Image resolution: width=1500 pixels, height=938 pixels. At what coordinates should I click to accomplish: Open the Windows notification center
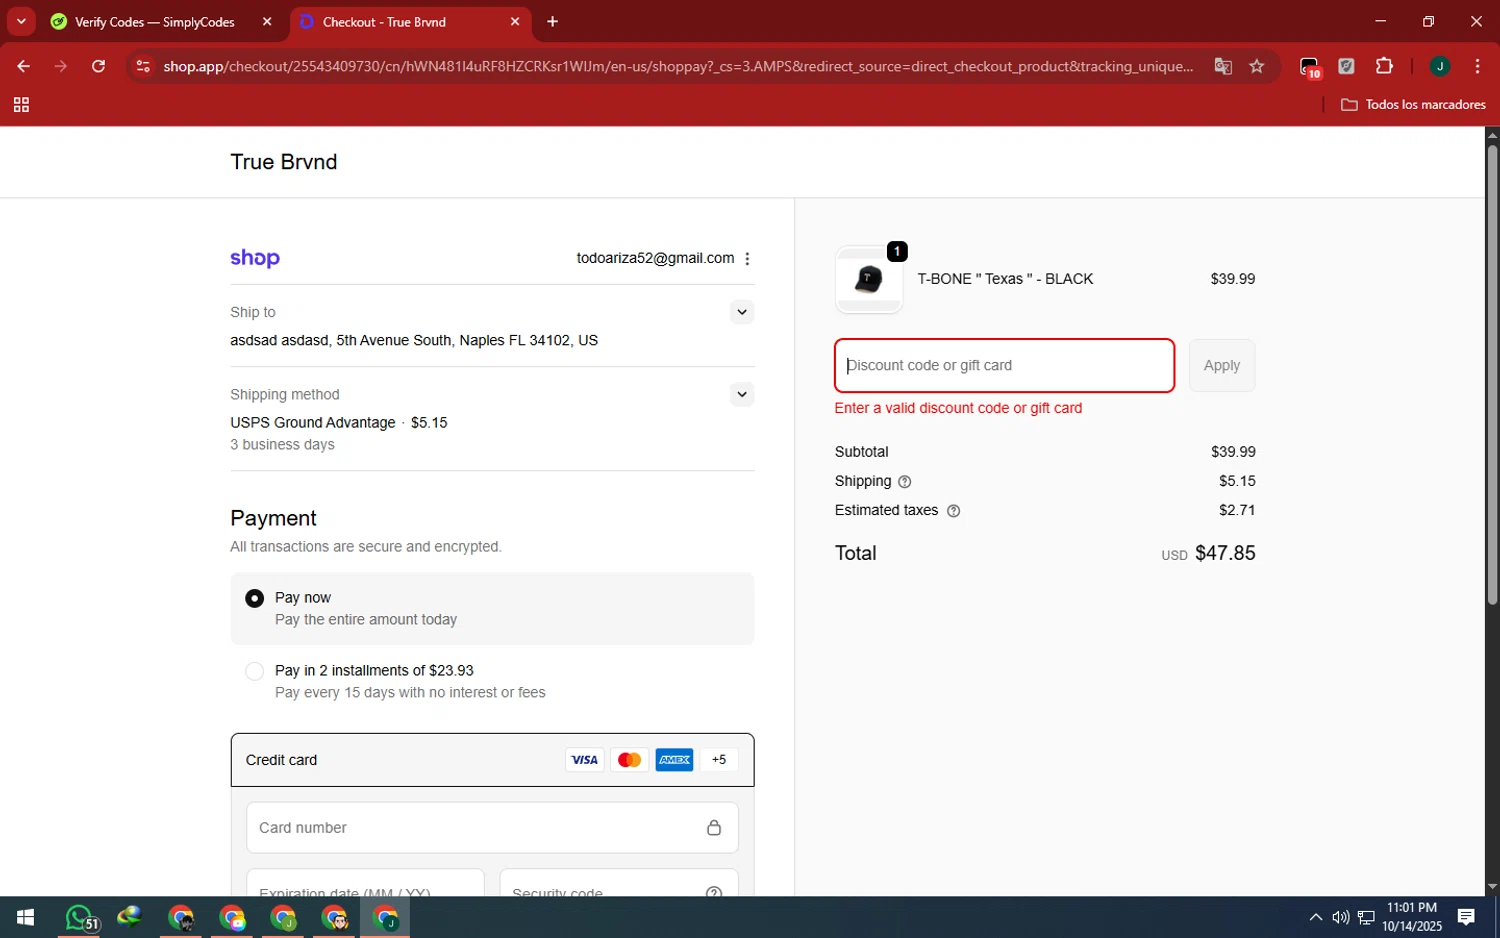[x=1466, y=917]
